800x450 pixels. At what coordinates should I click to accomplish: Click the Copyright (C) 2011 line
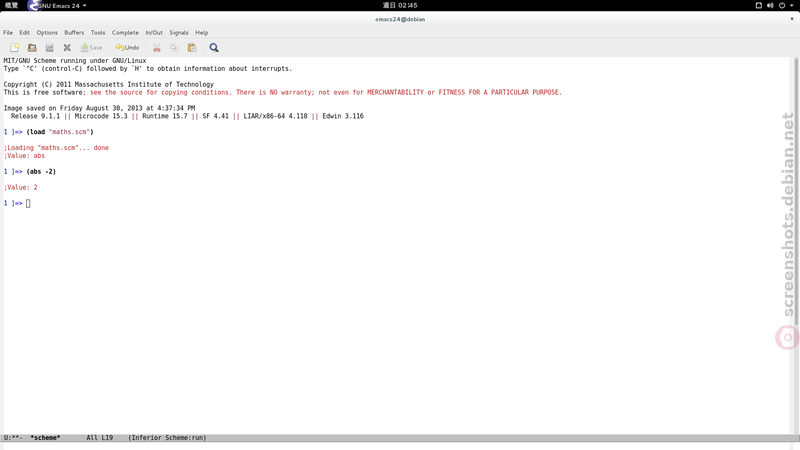[109, 84]
